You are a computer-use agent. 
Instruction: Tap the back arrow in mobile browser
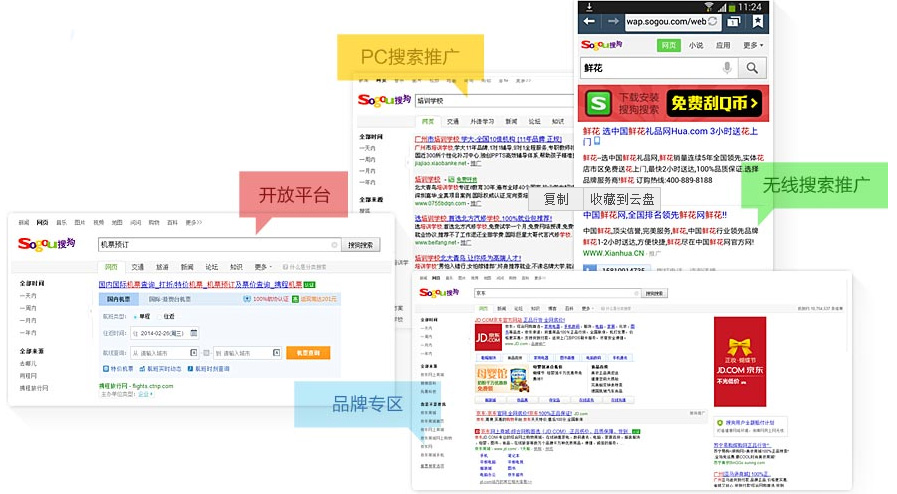pos(589,22)
